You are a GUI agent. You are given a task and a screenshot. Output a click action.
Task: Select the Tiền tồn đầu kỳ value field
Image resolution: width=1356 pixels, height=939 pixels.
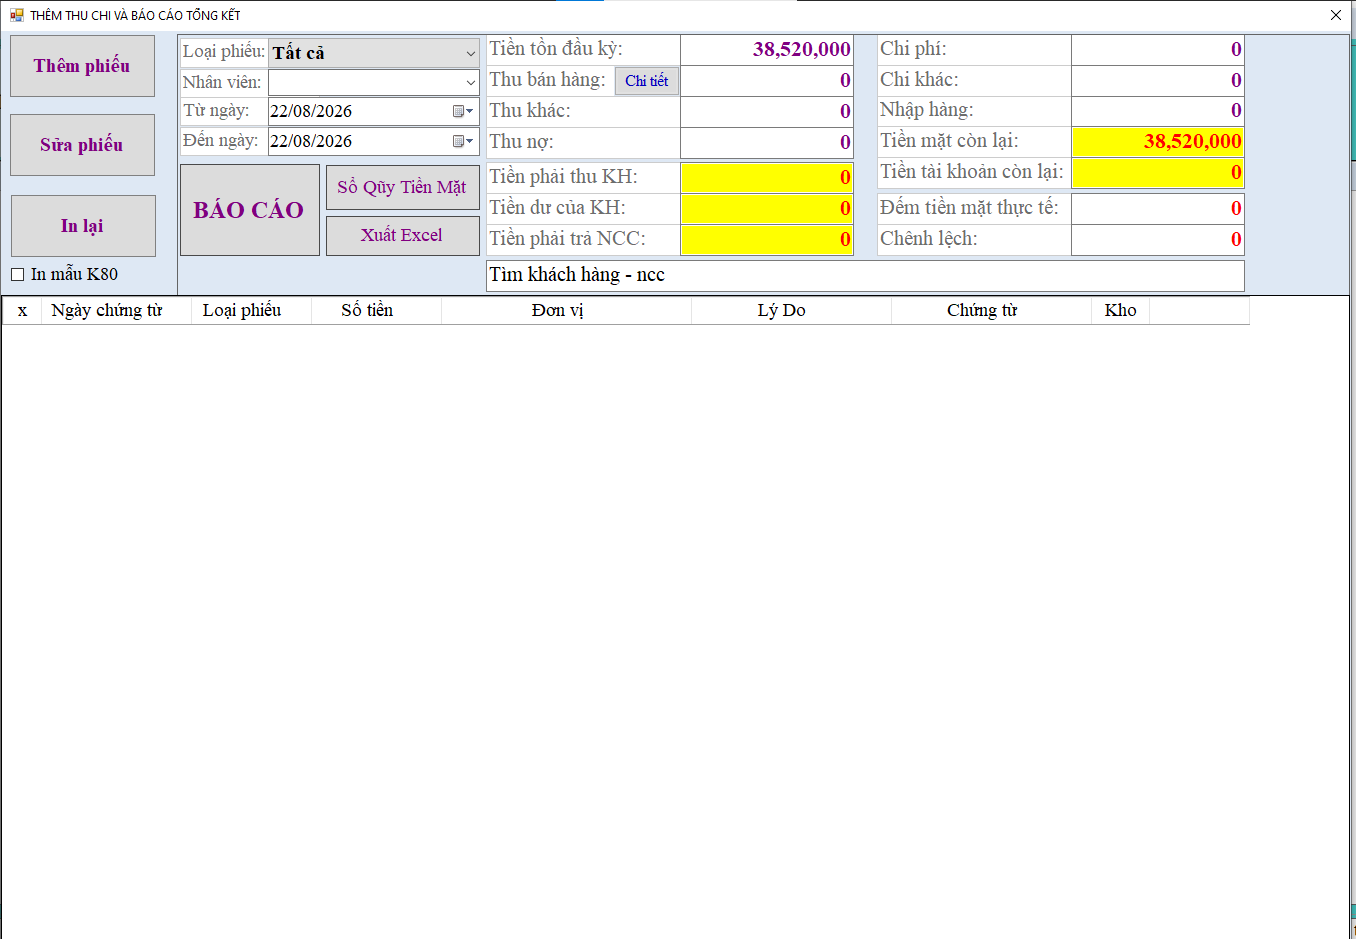tap(767, 50)
